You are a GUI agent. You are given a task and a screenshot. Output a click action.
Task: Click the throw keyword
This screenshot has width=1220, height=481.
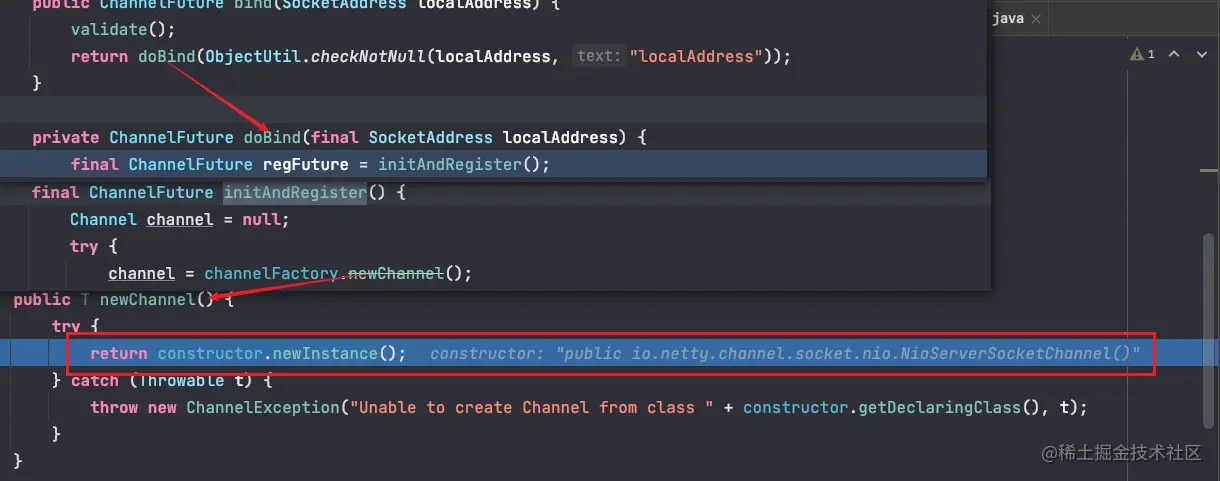pos(114,407)
